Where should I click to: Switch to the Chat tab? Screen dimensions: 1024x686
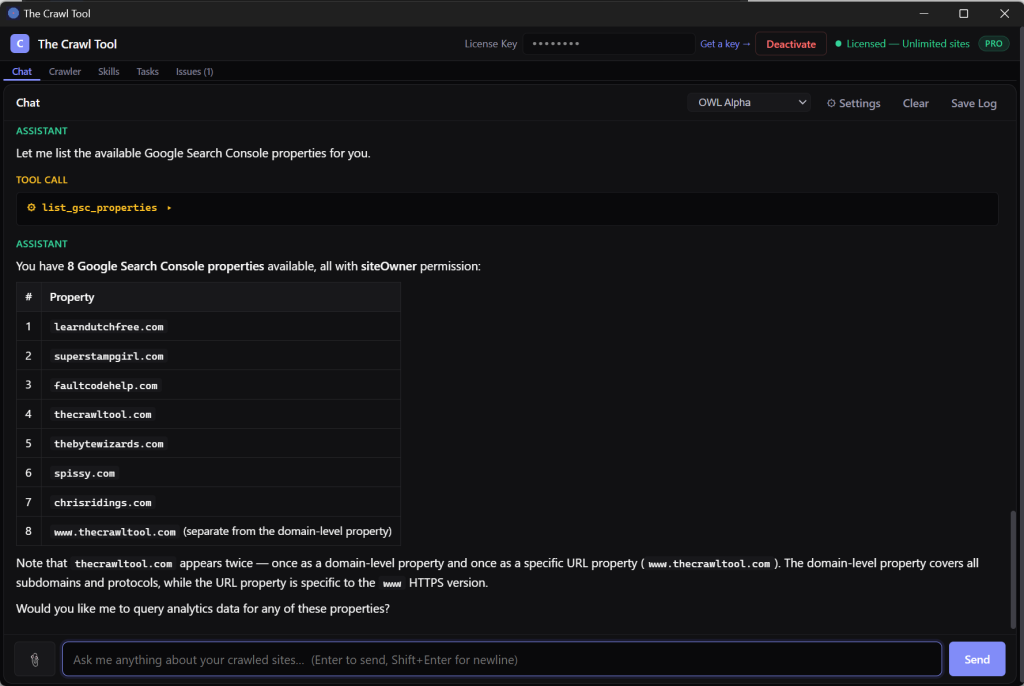(22, 71)
